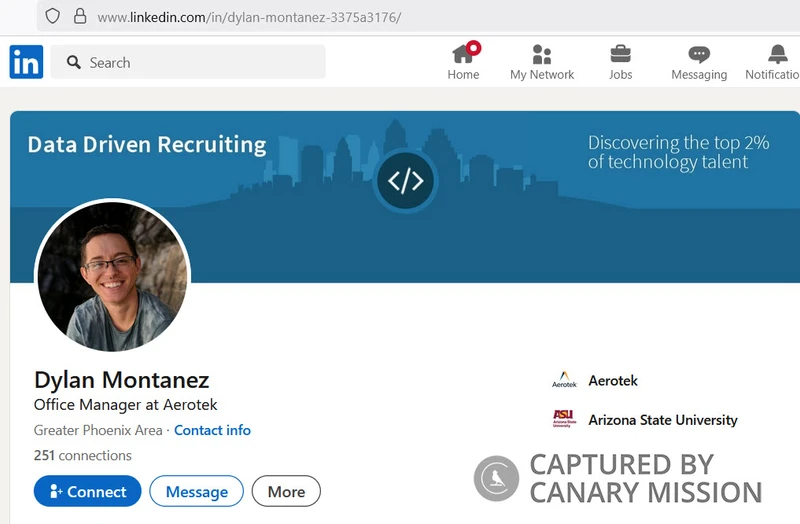The height and width of the screenshot is (524, 800).
Task: Open the Contact info link
Action: [x=212, y=430]
